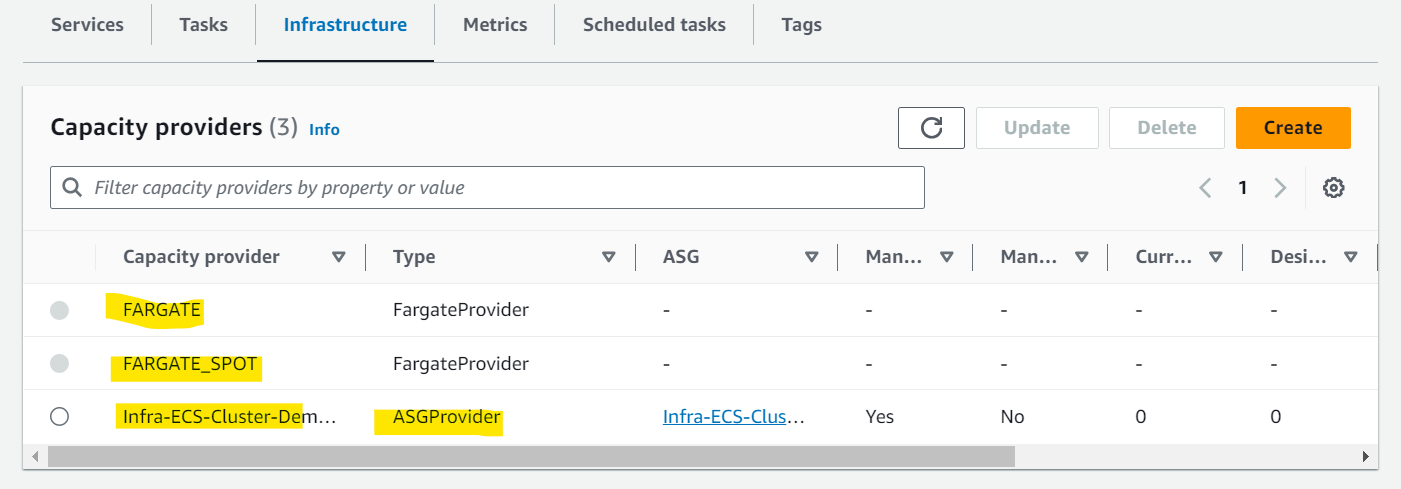The image size is (1401, 489).
Task: Go to next page chevron
Action: 1280,188
